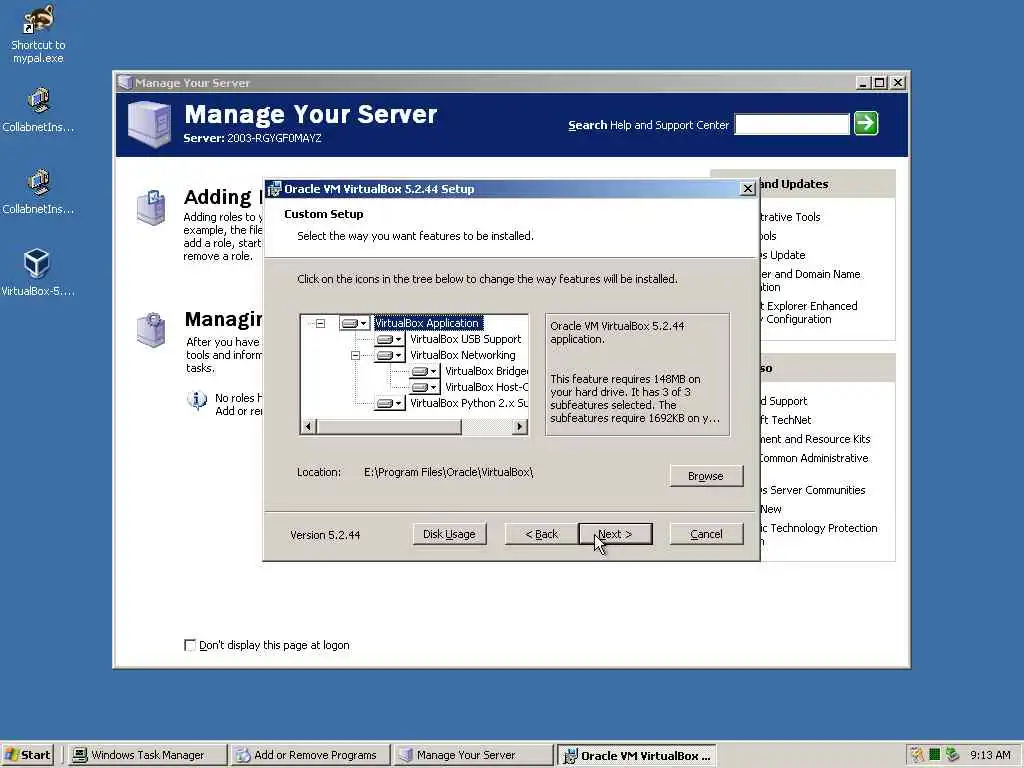Select the second CollabnetIns desktop icon
The image size is (1024, 768).
(38, 192)
